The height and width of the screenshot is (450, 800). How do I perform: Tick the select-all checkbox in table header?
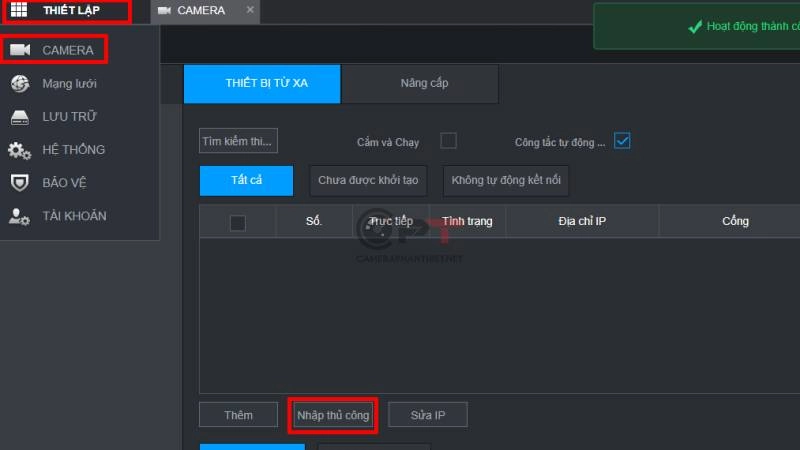[238, 223]
